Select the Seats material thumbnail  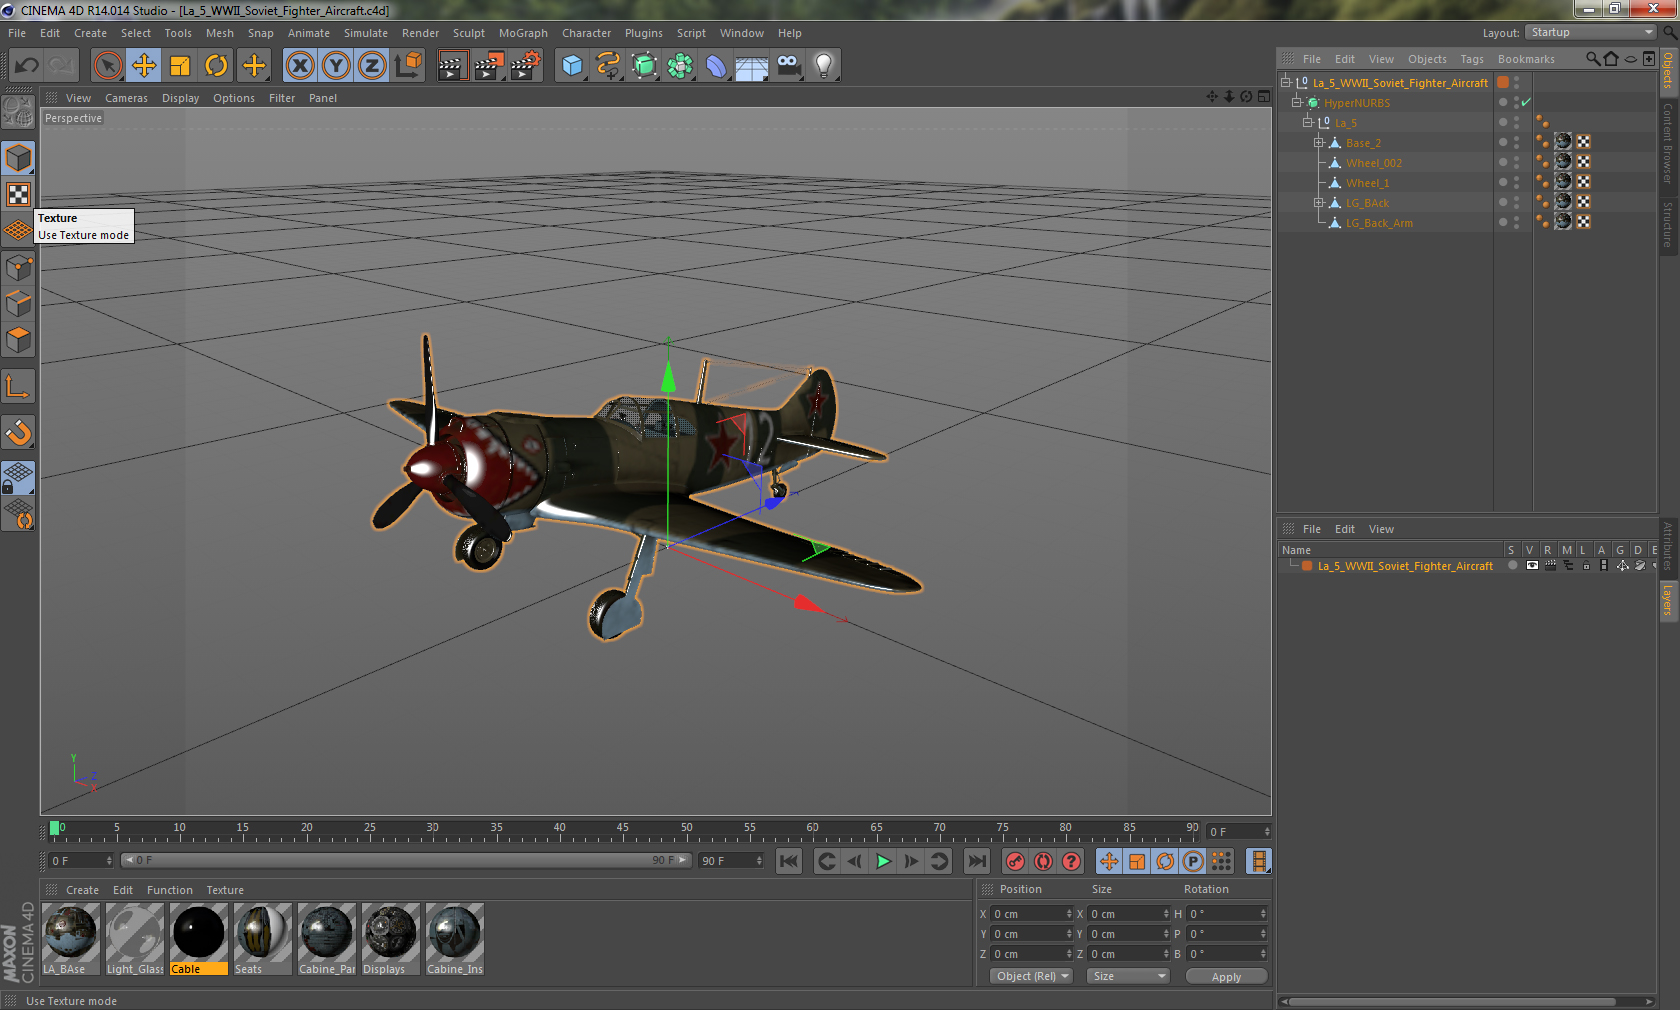(263, 939)
